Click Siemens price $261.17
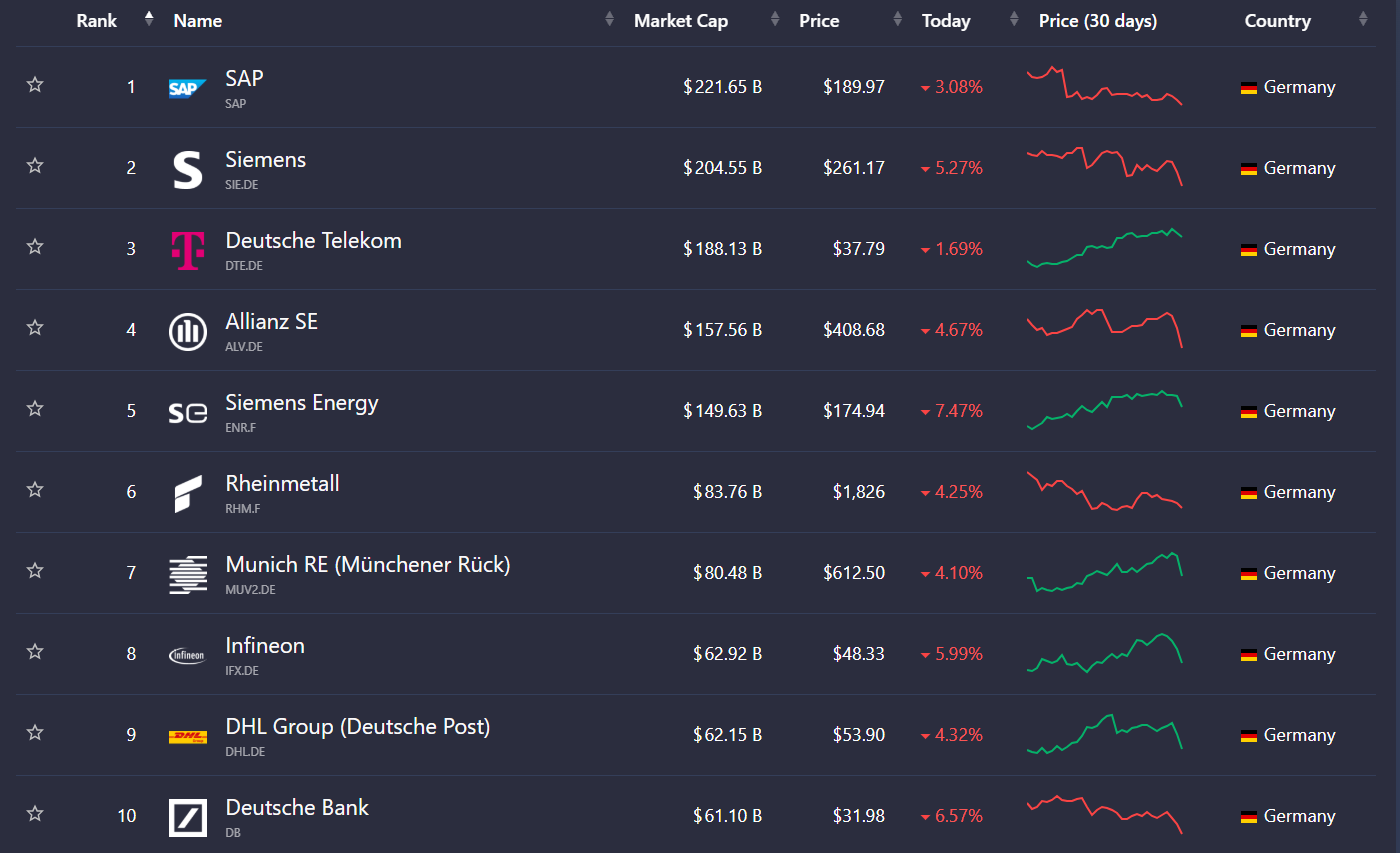This screenshot has height=853, width=1400. 854,169
